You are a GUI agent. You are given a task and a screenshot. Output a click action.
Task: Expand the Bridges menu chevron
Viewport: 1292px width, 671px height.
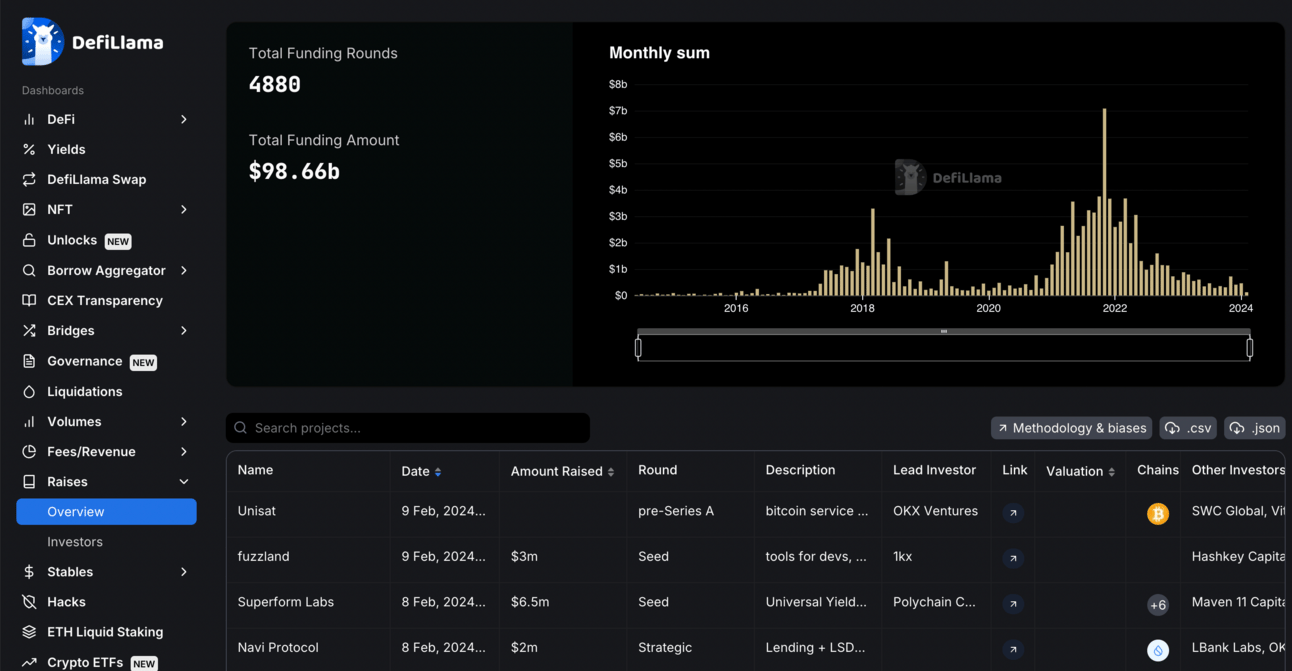pos(184,331)
